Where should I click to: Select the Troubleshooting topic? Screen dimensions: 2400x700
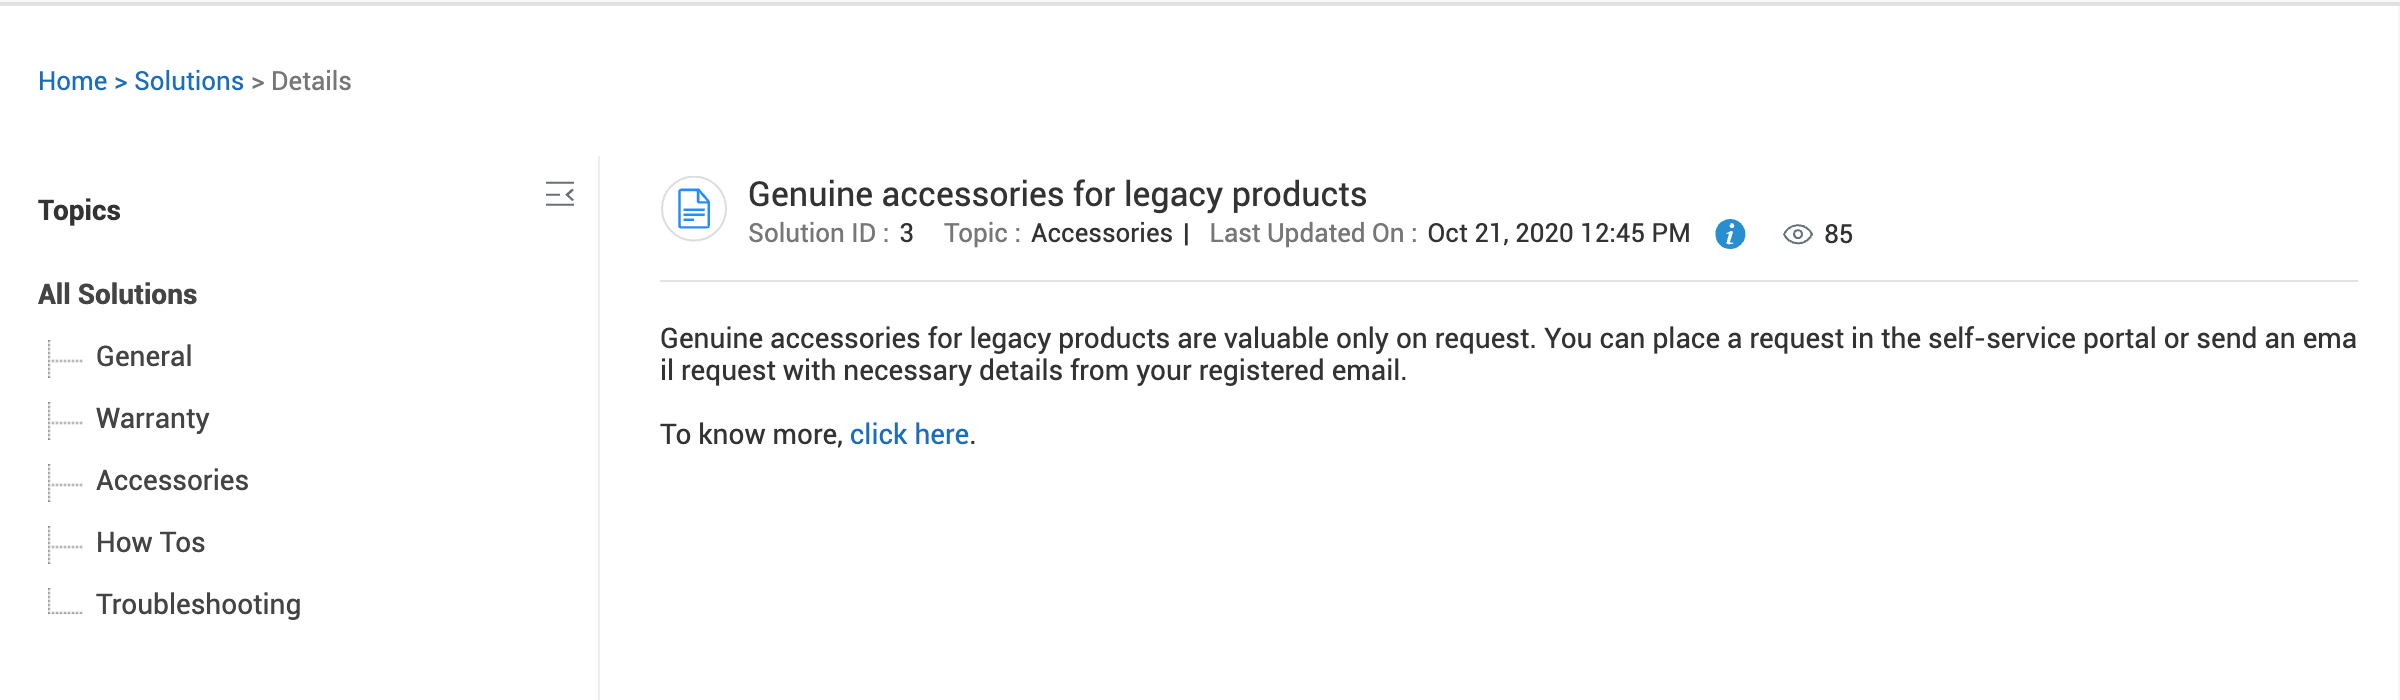tap(198, 604)
